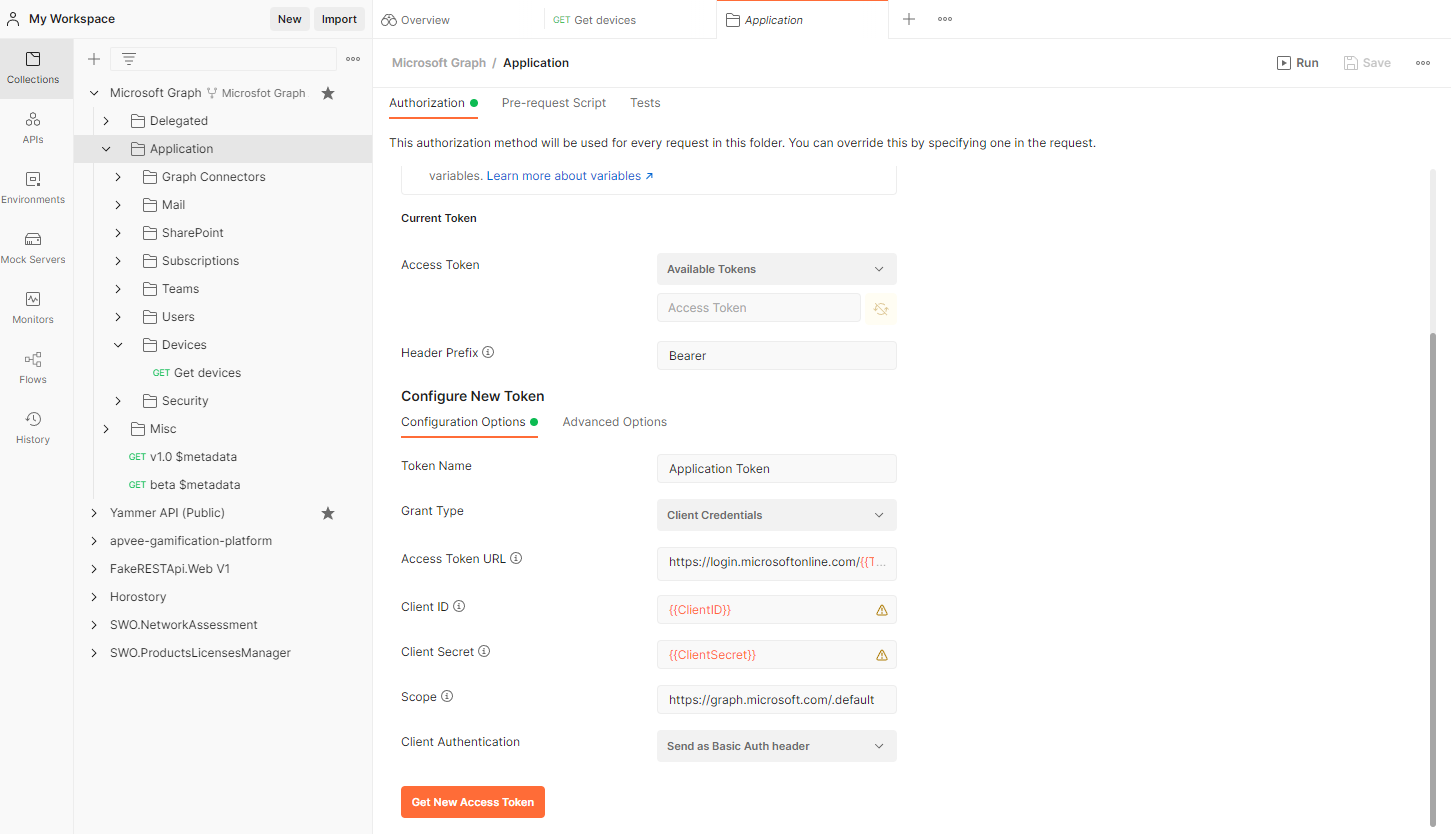1451x834 pixels.
Task: Expand the SharePoint folder
Action: pyautogui.click(x=118, y=233)
